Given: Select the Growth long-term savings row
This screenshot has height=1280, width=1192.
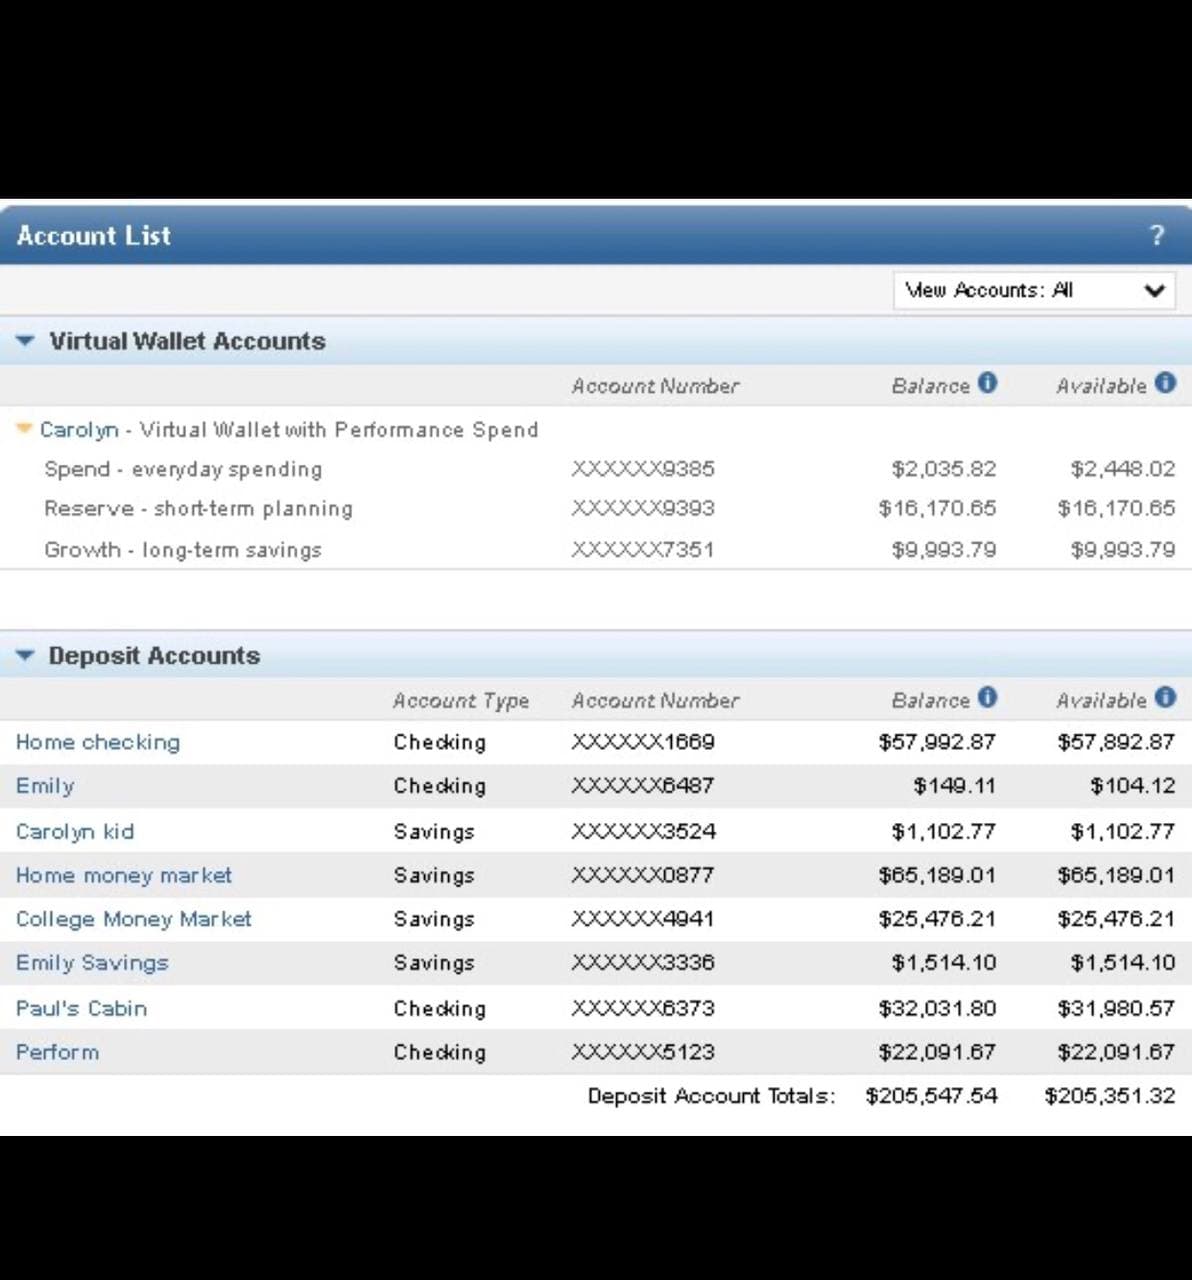Looking at the screenshot, I should (x=183, y=550).
